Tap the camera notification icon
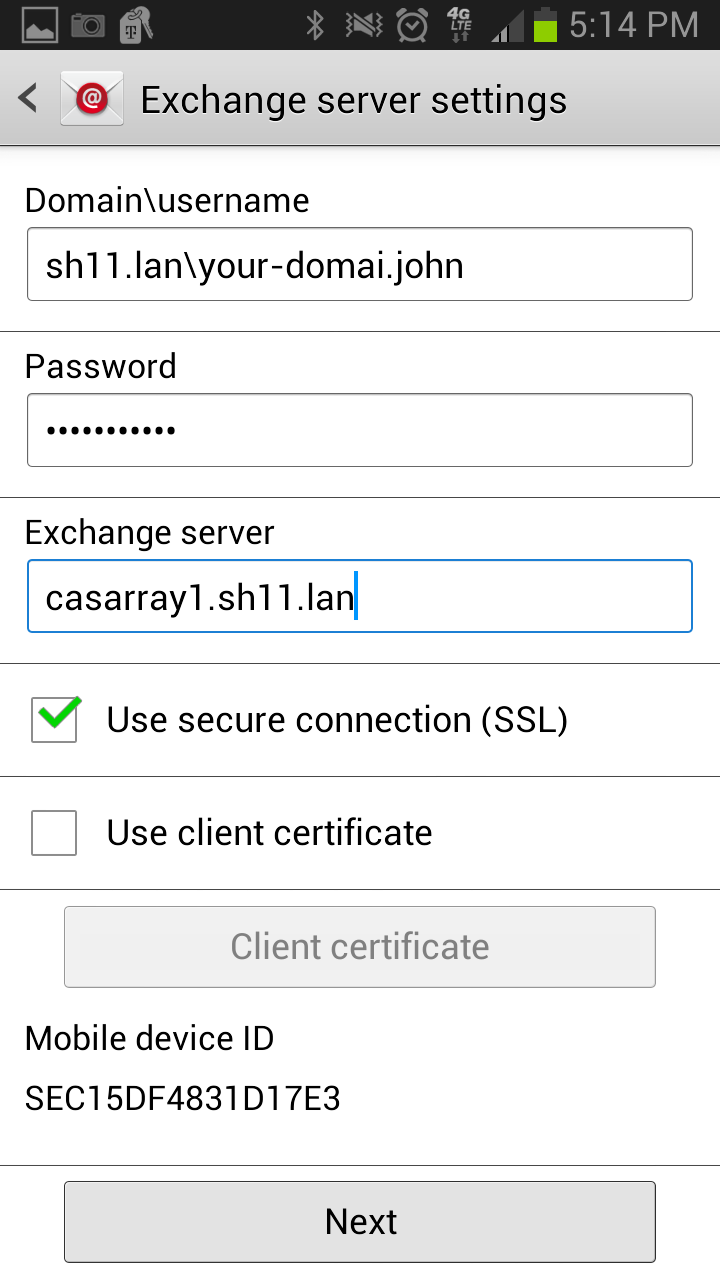 click(x=87, y=24)
